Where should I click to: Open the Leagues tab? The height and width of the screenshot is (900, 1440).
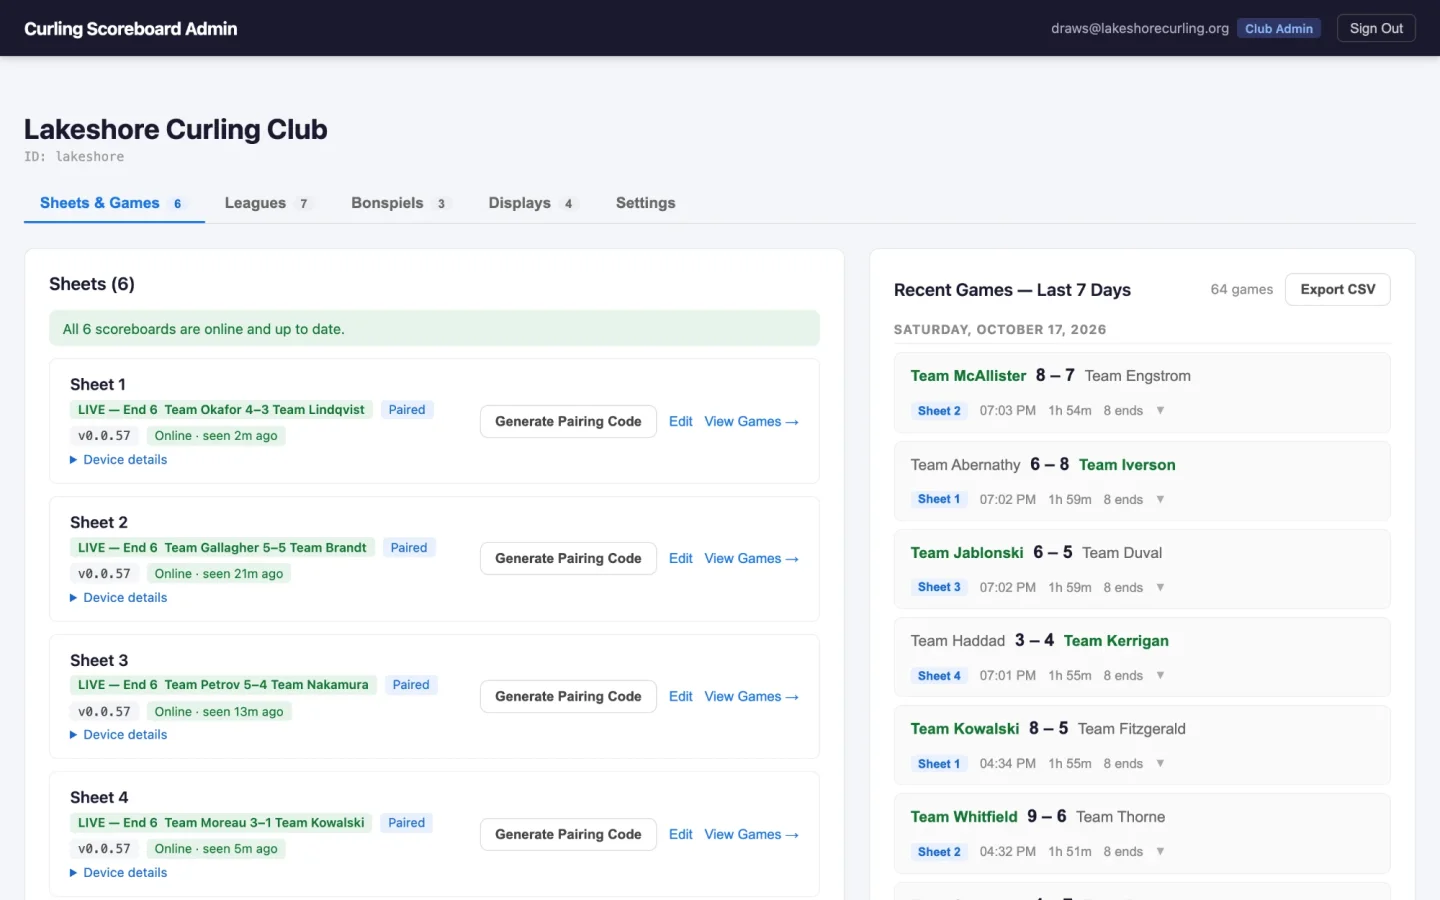pyautogui.click(x=268, y=203)
